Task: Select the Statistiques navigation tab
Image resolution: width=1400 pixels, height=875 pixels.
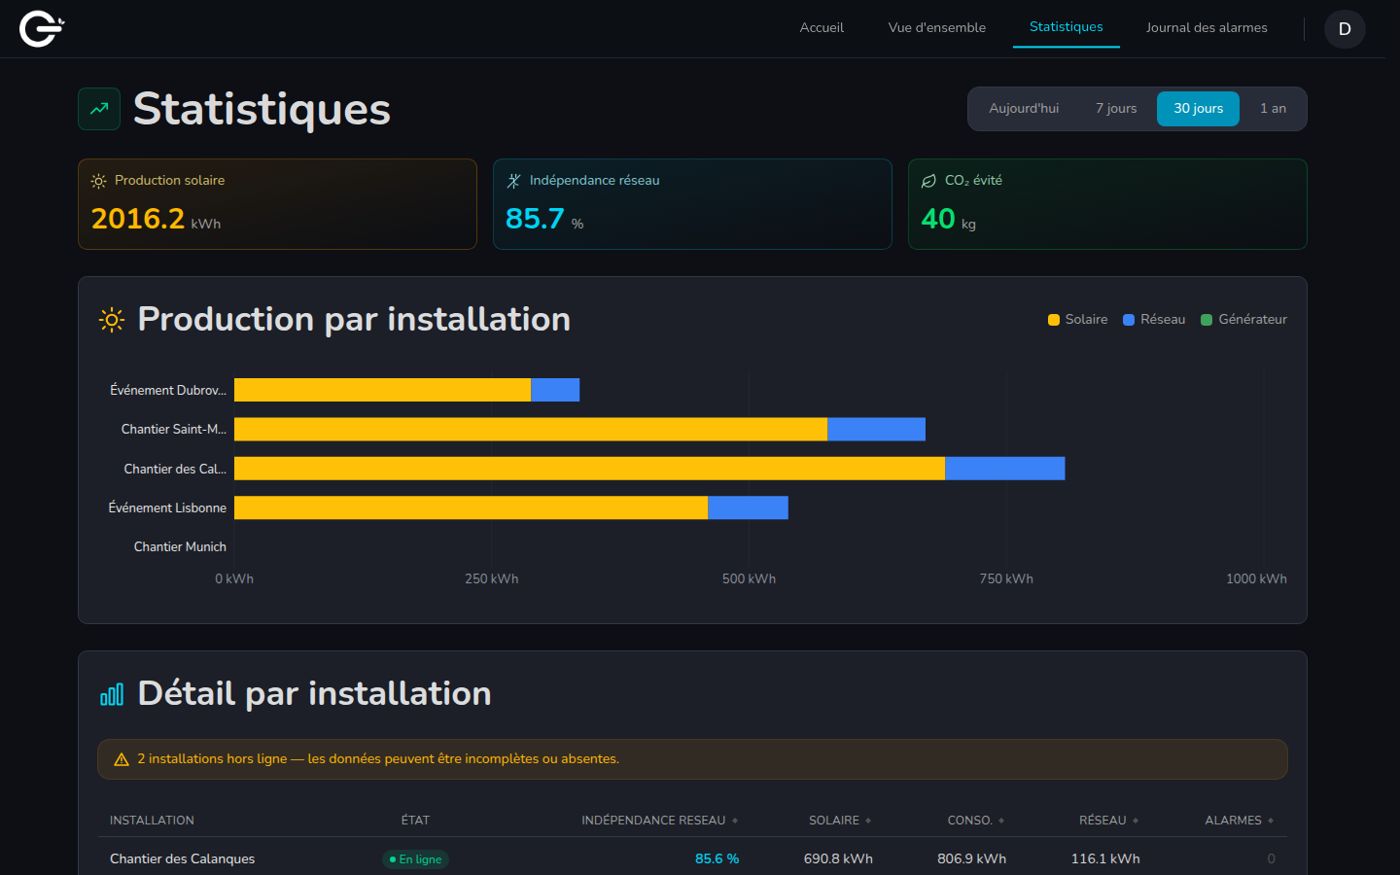Action: [1066, 27]
